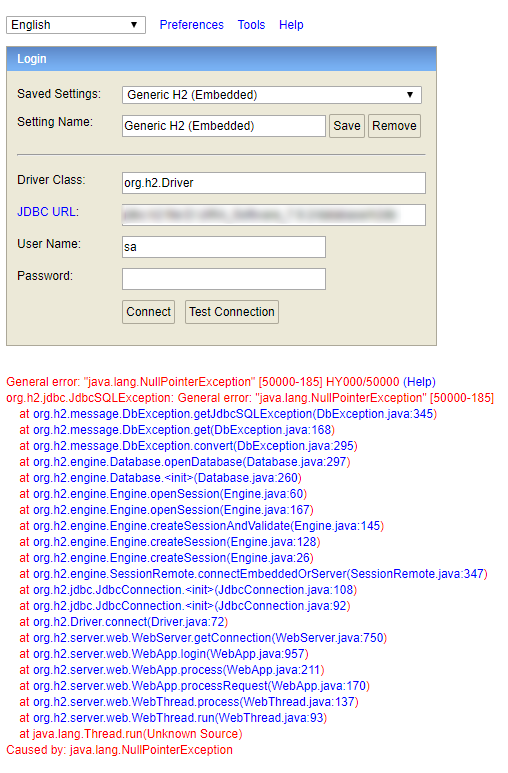Click the 'Login' panel header text
The height and width of the screenshot is (773, 508).
pos(32,59)
